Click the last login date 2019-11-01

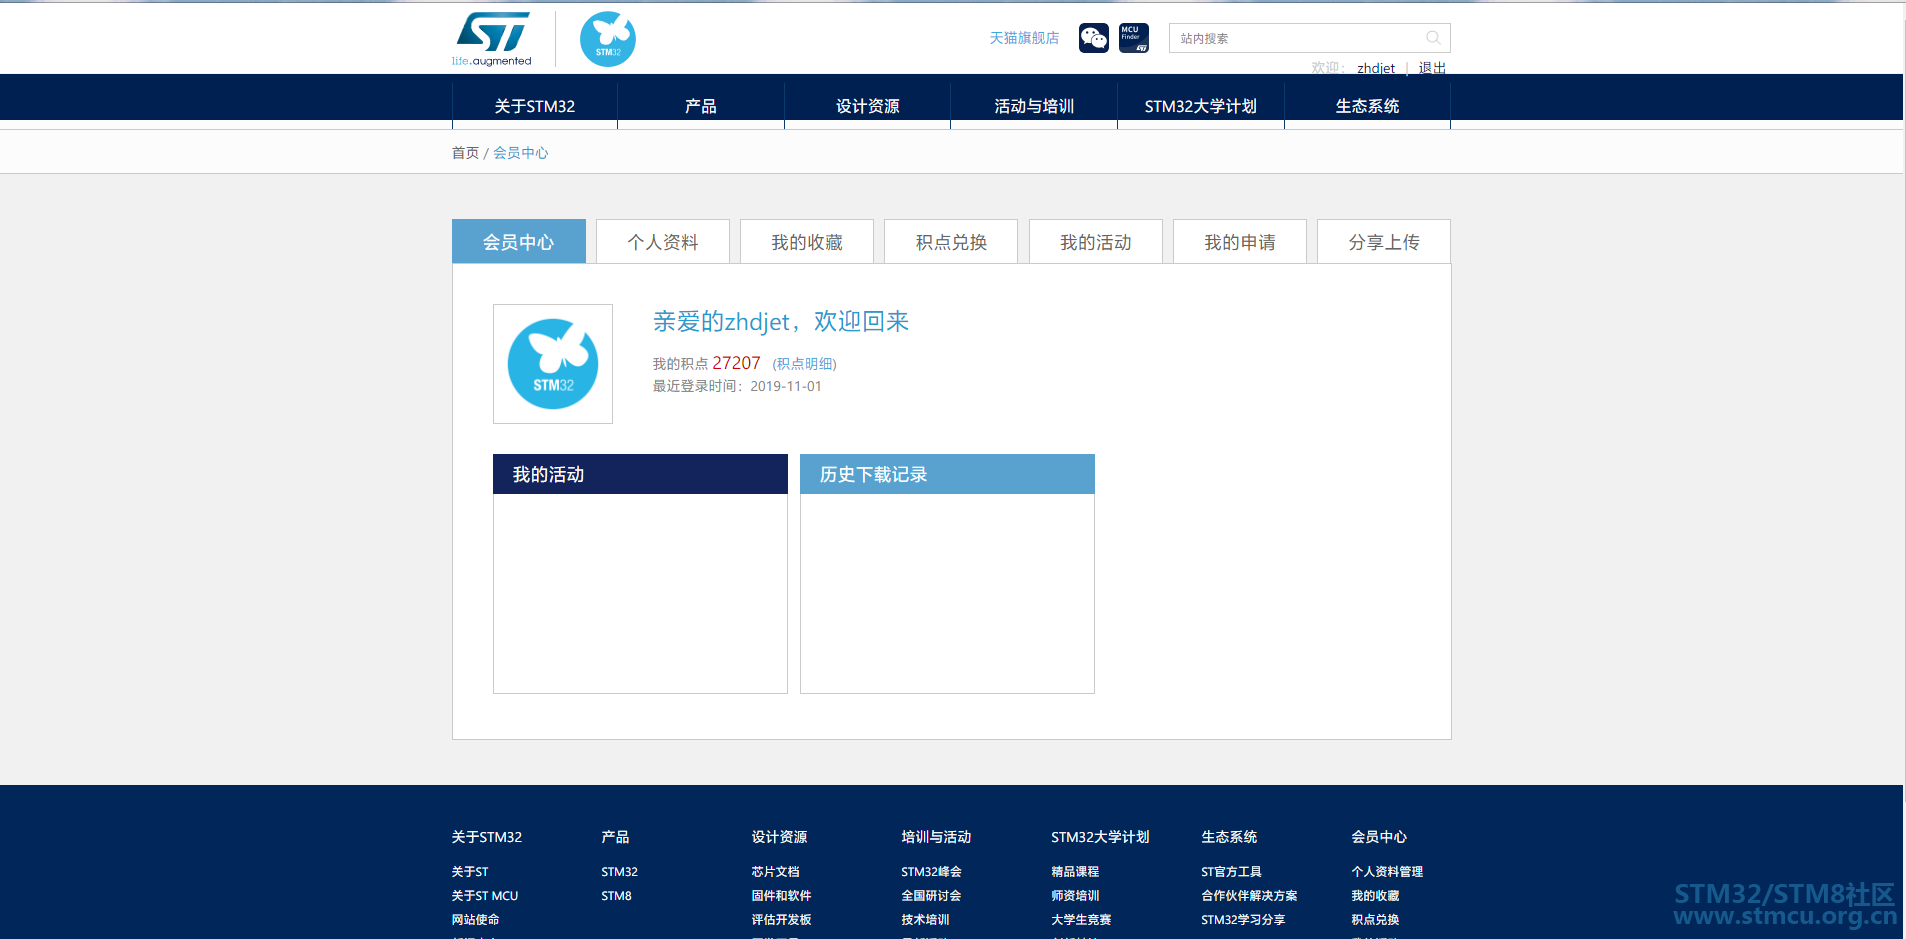[x=786, y=386]
